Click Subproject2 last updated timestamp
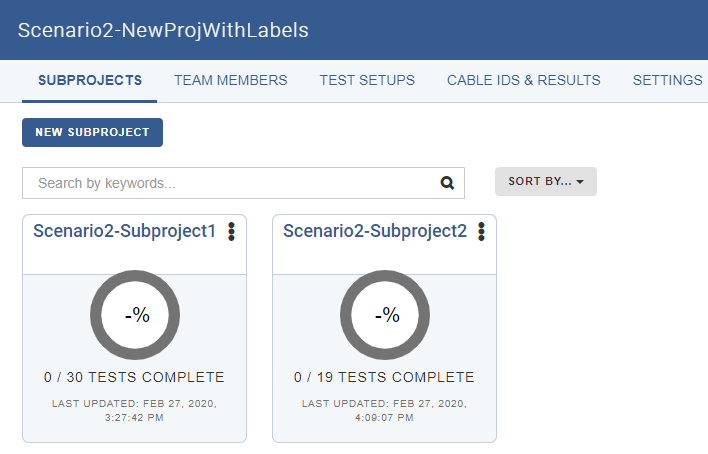This screenshot has width=708, height=454. tap(384, 411)
